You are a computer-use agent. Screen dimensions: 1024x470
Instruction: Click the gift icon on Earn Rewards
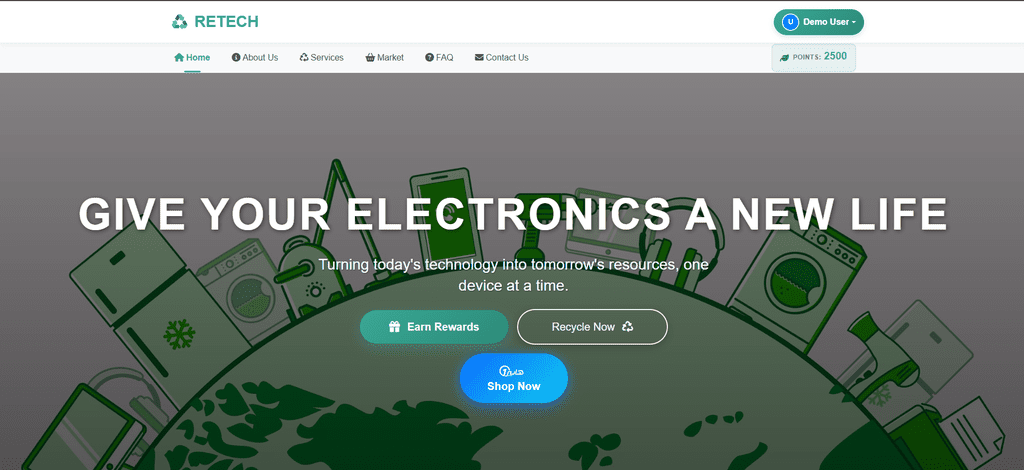(x=394, y=327)
